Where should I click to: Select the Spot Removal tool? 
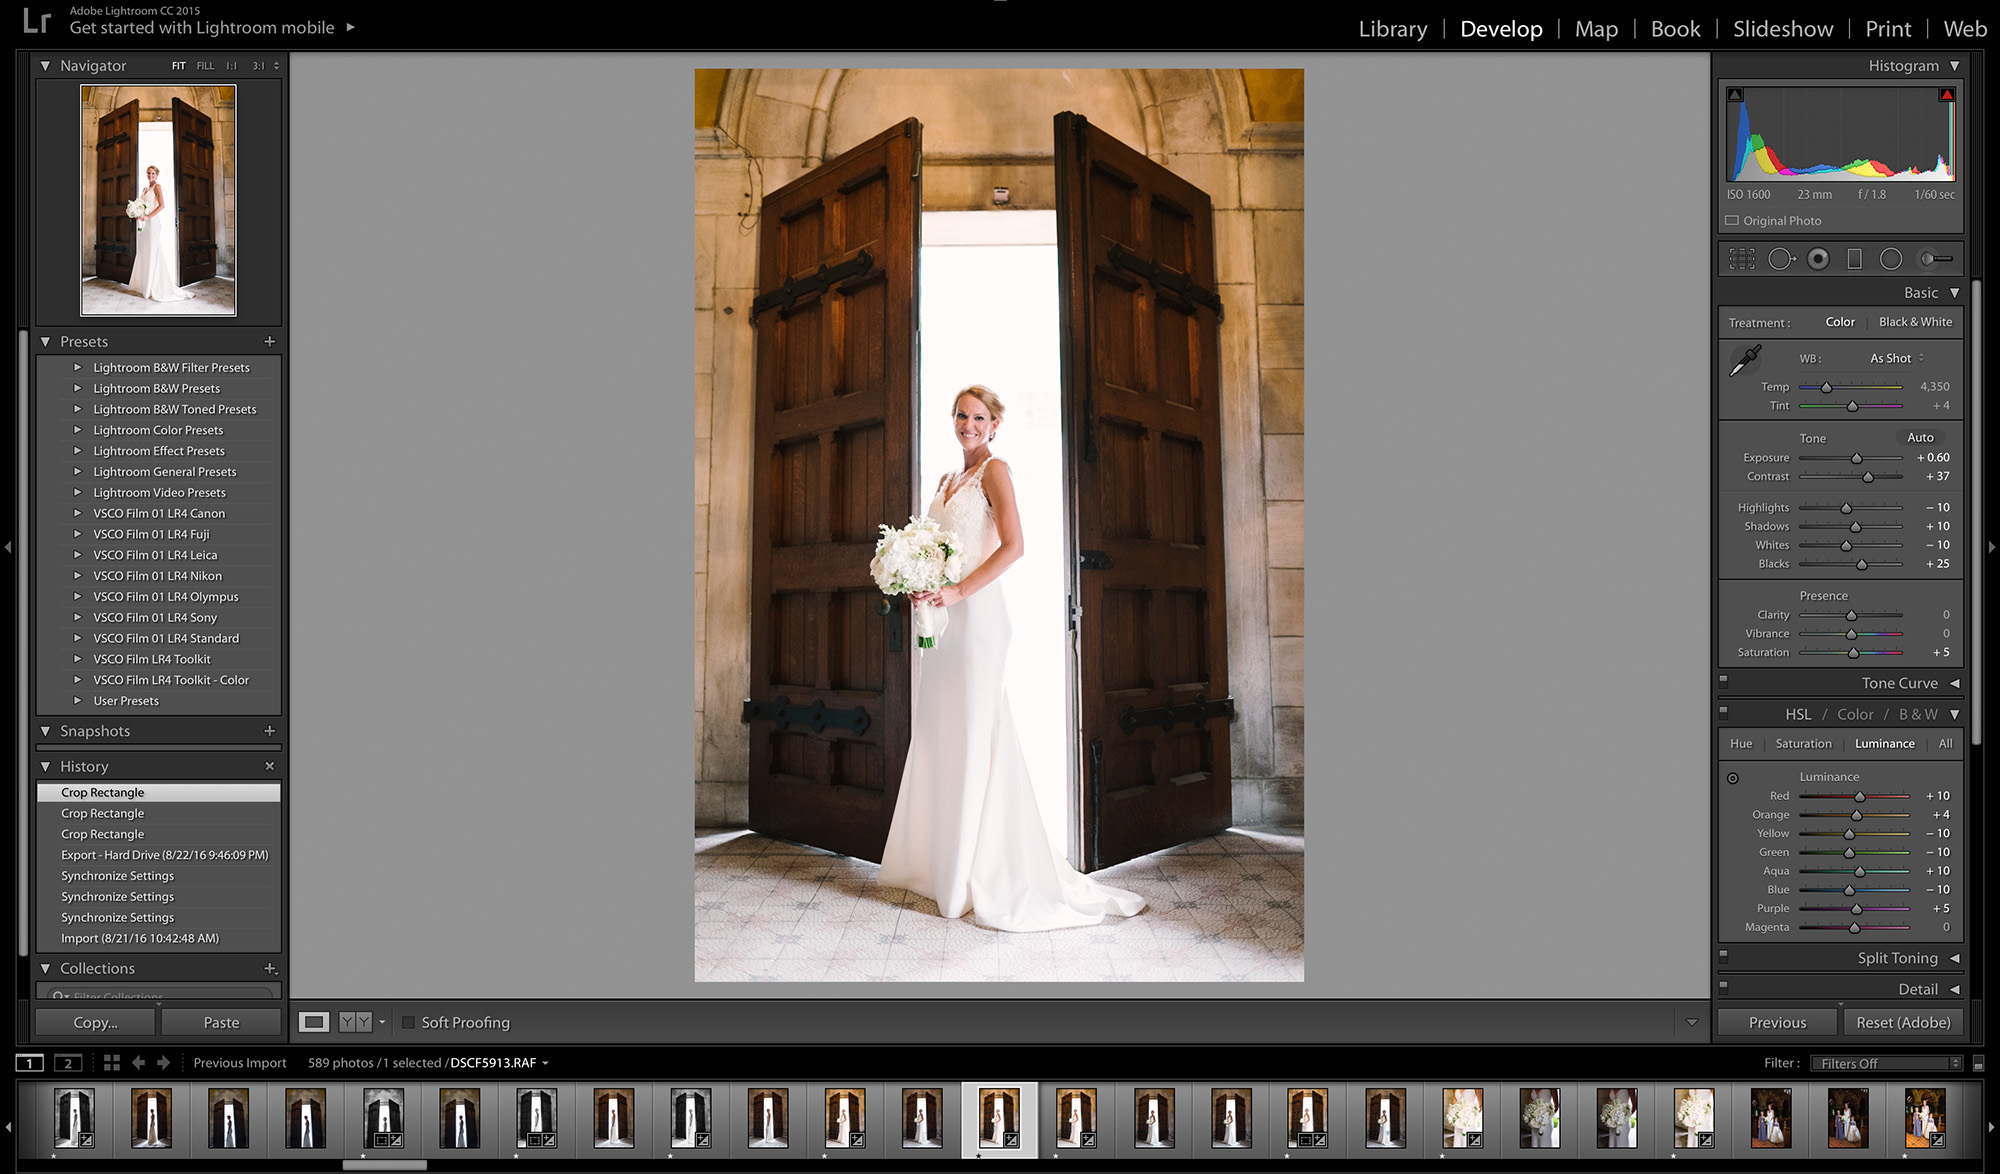[x=1781, y=259]
